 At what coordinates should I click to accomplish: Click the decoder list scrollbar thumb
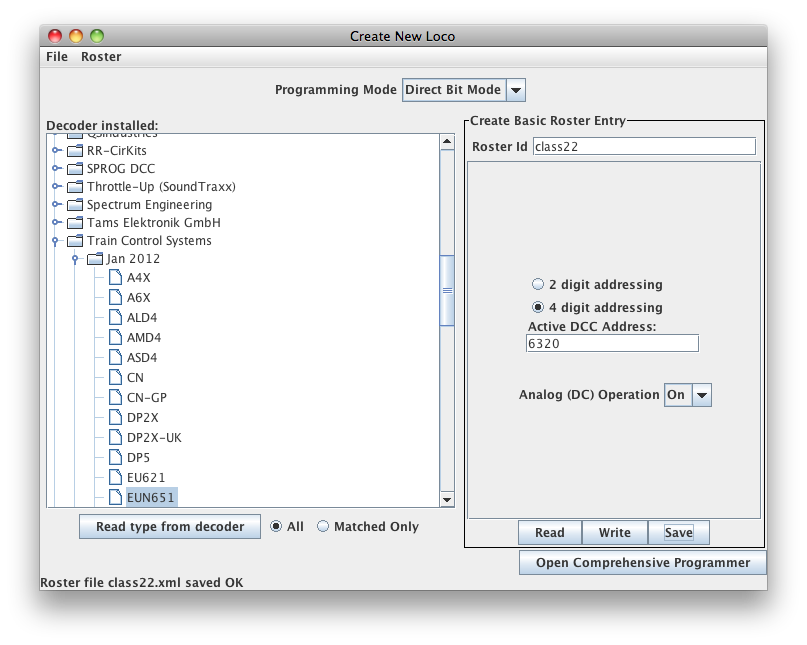click(447, 291)
